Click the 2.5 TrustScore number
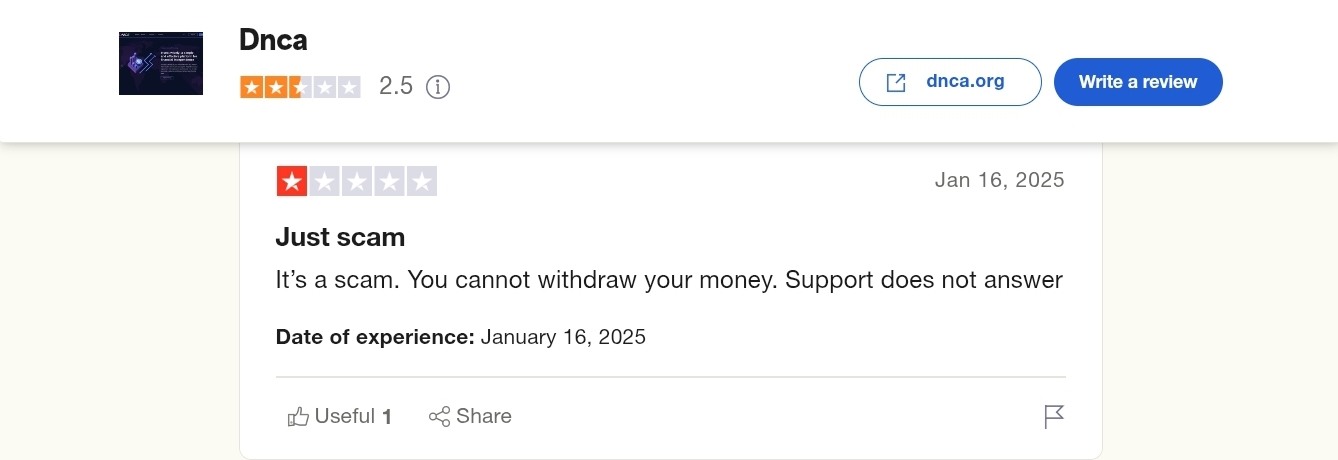The height and width of the screenshot is (460, 1338). coord(396,87)
